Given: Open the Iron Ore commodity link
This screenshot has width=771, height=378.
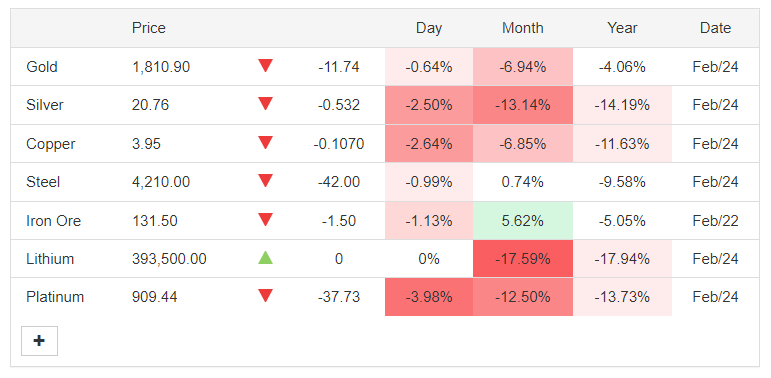Looking at the screenshot, I should point(53,221).
